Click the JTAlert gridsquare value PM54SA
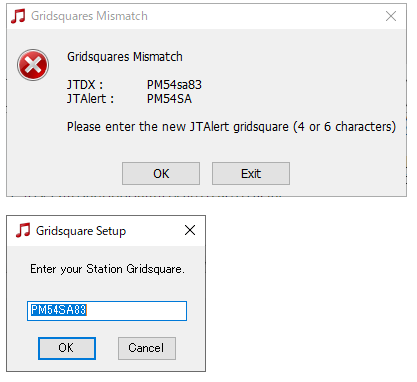The height and width of the screenshot is (382, 417). (x=169, y=99)
